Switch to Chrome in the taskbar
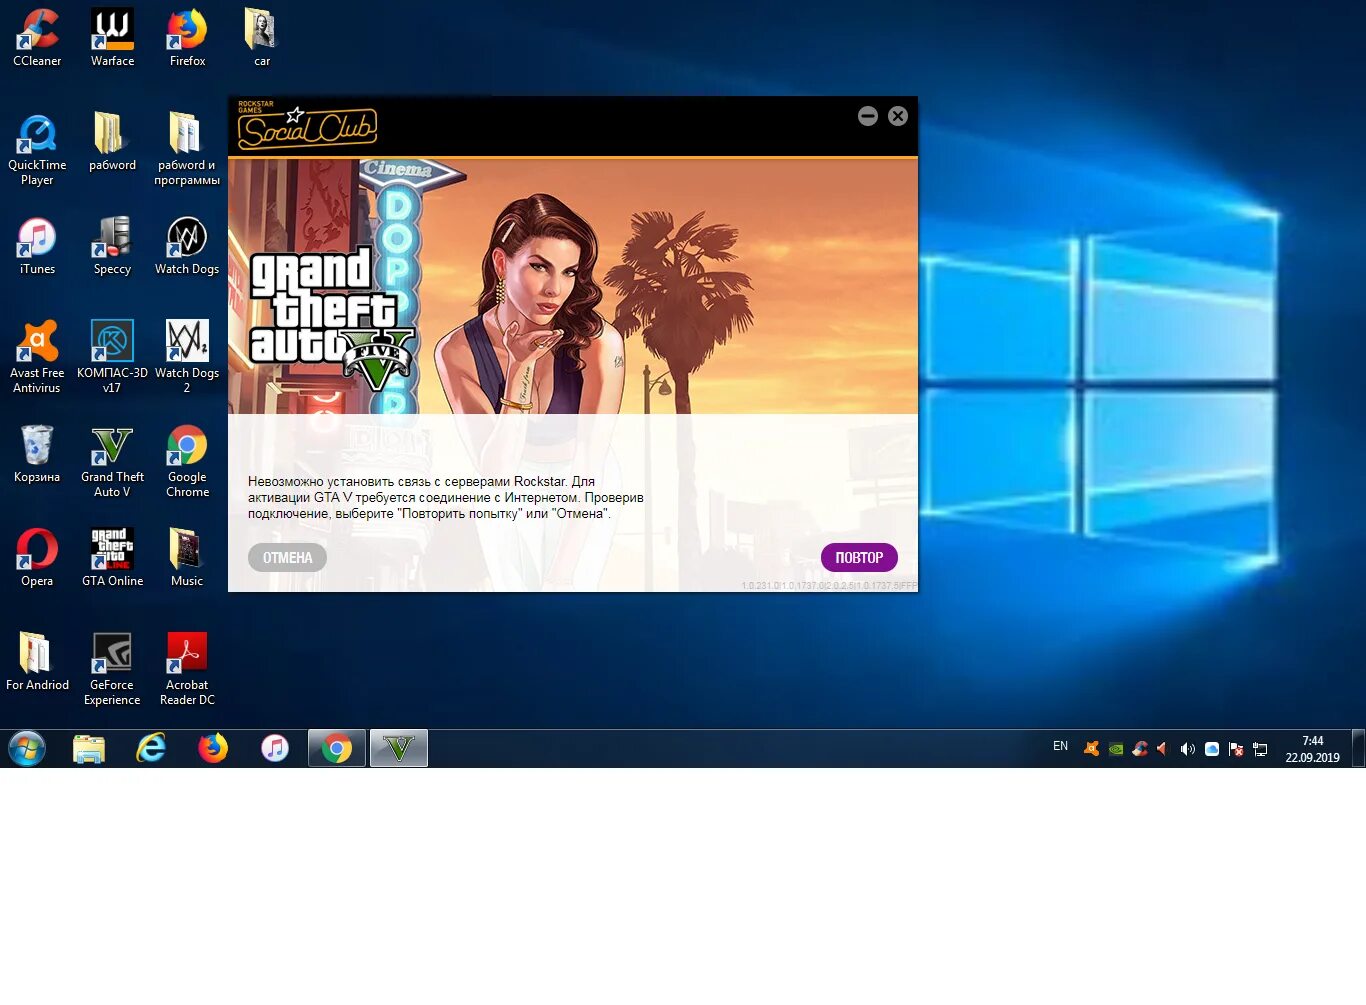The width and height of the screenshot is (1366, 1005). [x=337, y=748]
